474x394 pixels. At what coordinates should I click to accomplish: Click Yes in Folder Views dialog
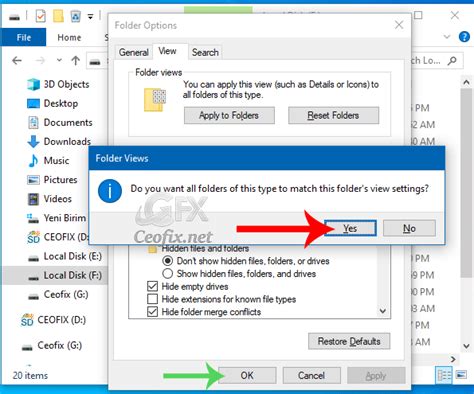pos(350,228)
